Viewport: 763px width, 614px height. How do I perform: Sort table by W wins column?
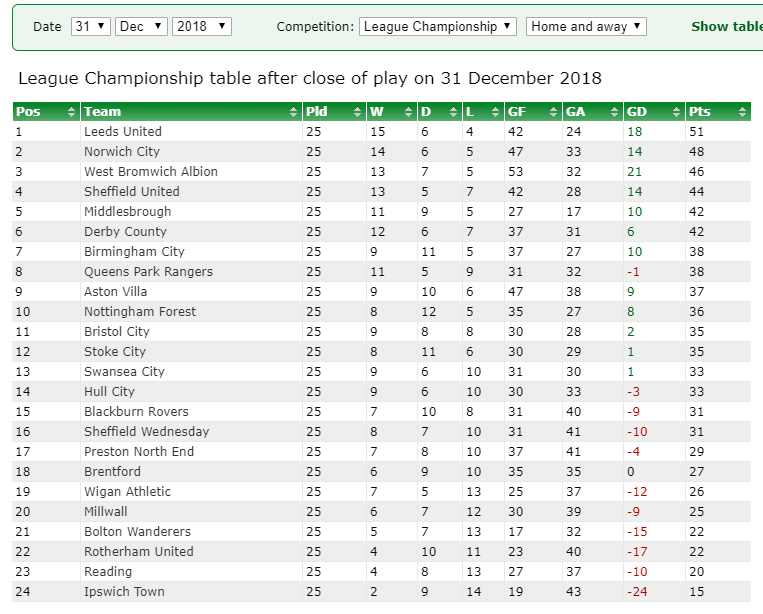click(409, 112)
